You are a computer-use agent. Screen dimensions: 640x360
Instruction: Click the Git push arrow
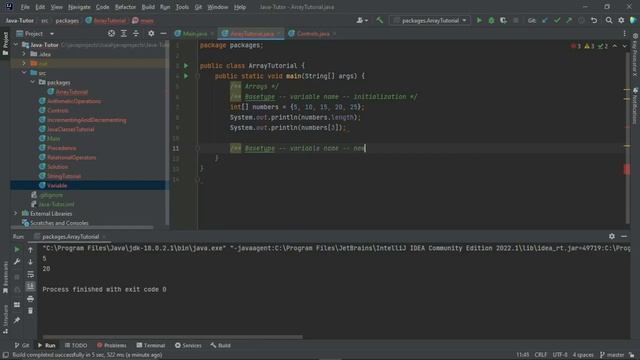pos(569,20)
